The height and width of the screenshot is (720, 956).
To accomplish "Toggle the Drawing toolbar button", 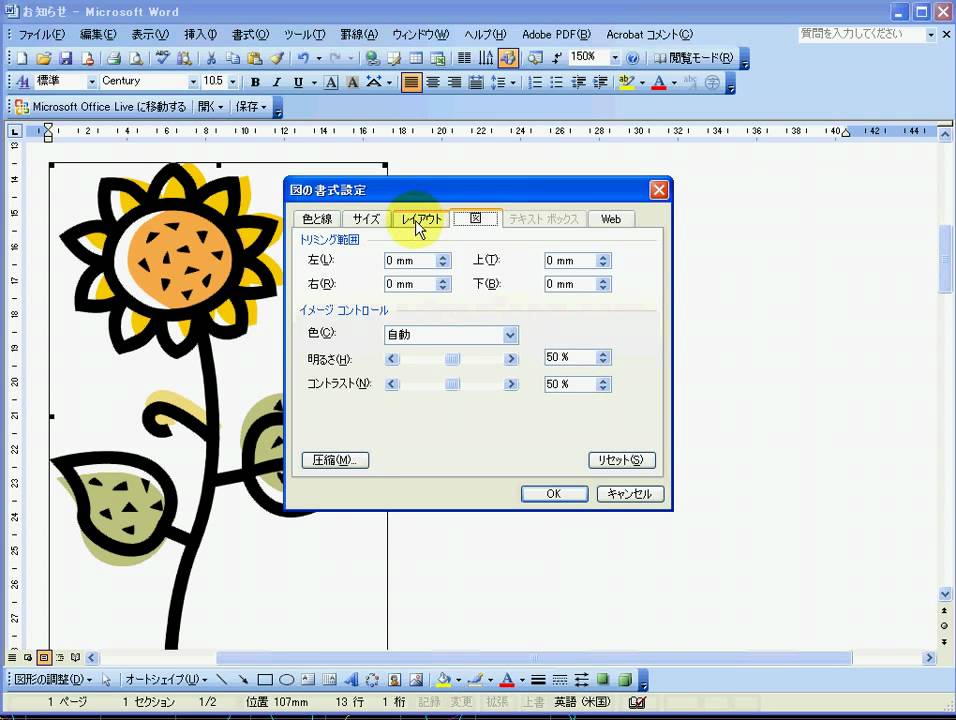I will click(507, 58).
